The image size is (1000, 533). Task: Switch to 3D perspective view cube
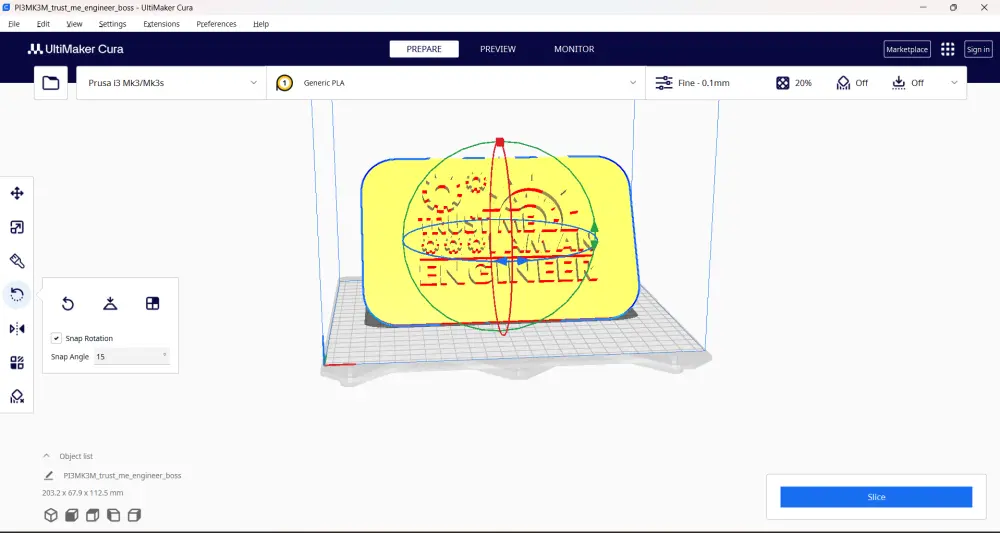(x=50, y=515)
